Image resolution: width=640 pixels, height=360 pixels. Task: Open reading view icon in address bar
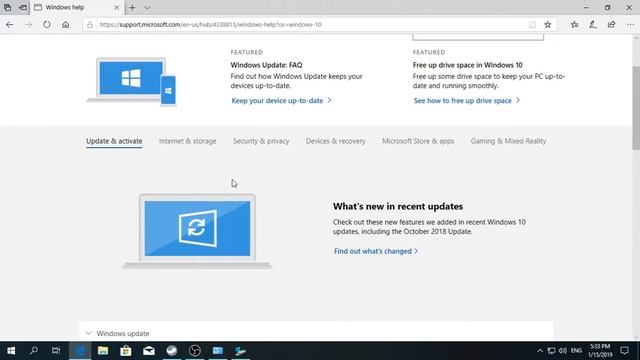(532, 24)
